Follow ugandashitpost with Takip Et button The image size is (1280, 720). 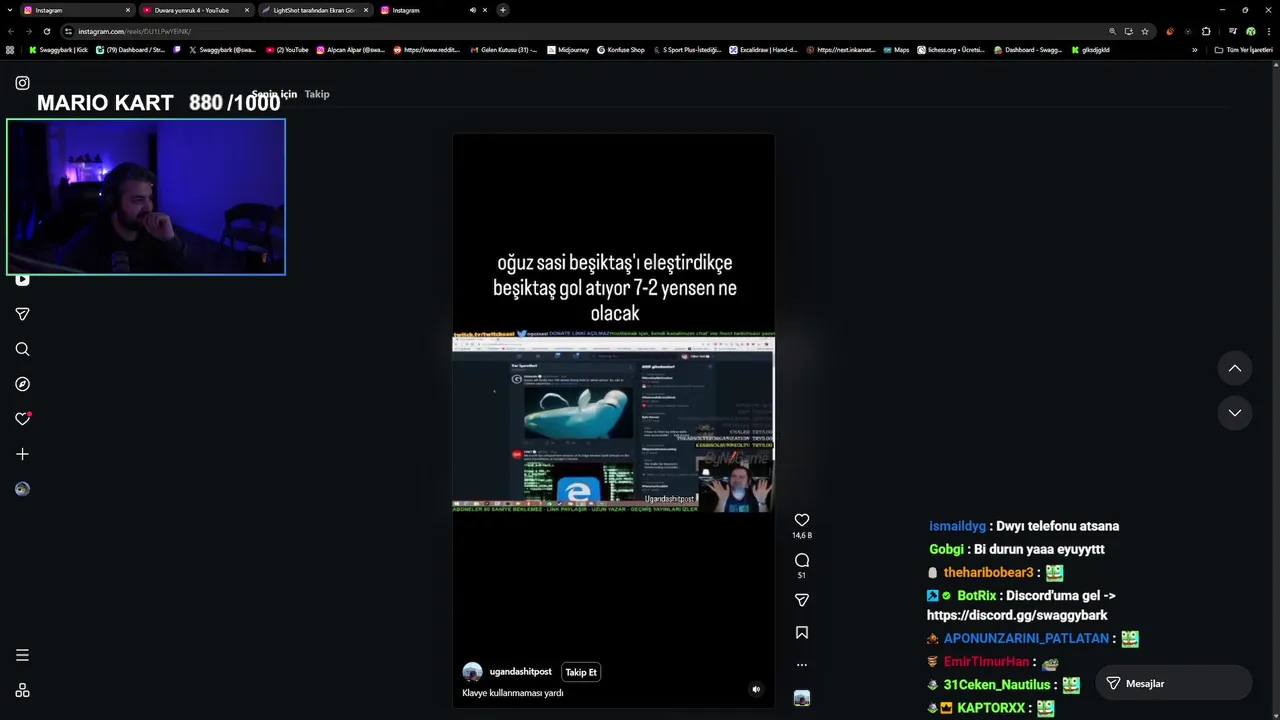(580, 672)
